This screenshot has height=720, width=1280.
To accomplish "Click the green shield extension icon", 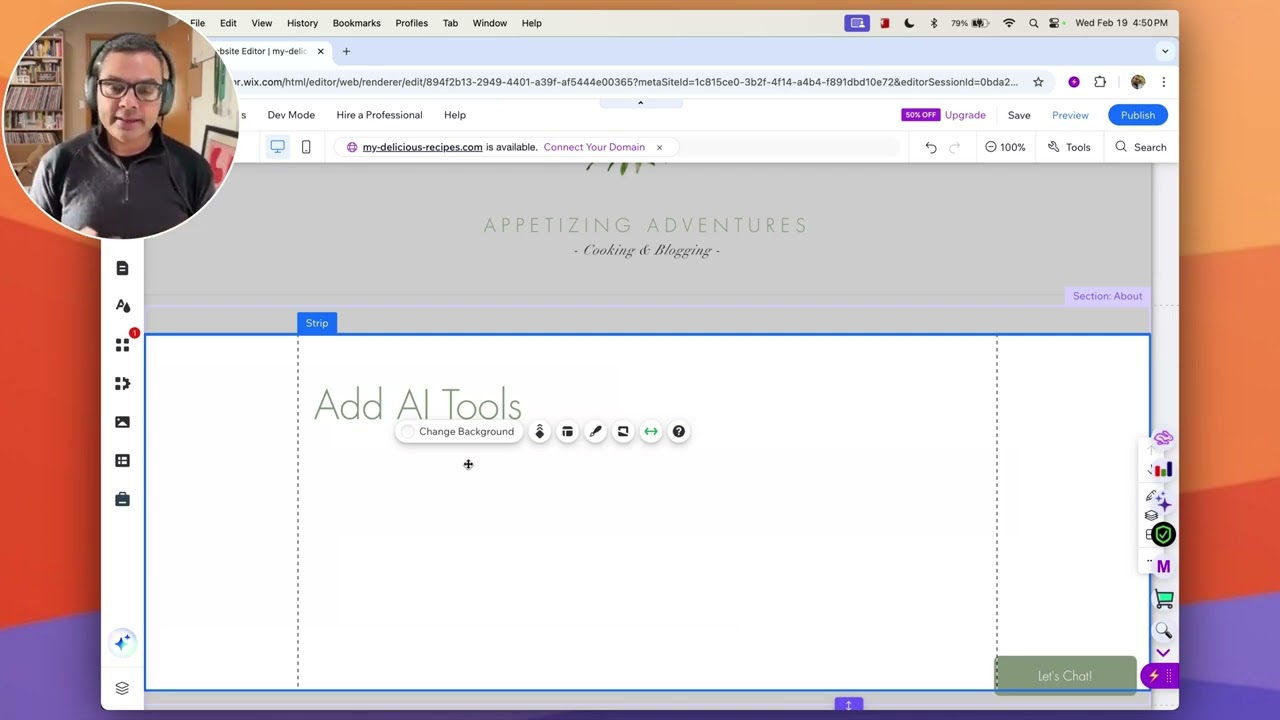I will coord(1163,534).
